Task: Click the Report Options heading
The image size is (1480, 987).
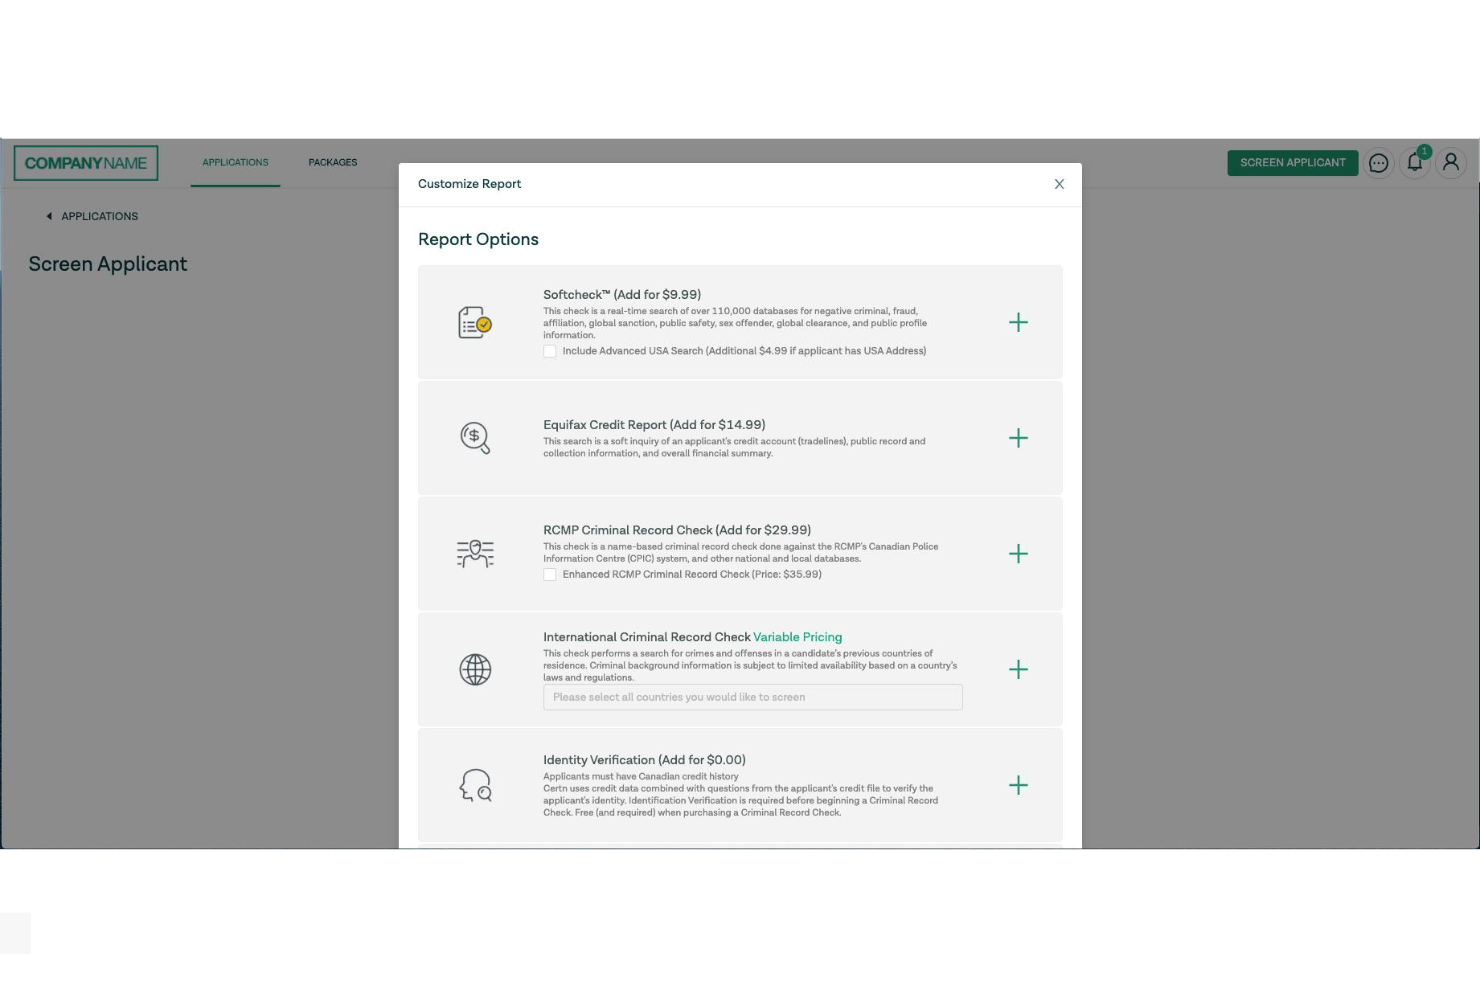Action: tap(478, 239)
